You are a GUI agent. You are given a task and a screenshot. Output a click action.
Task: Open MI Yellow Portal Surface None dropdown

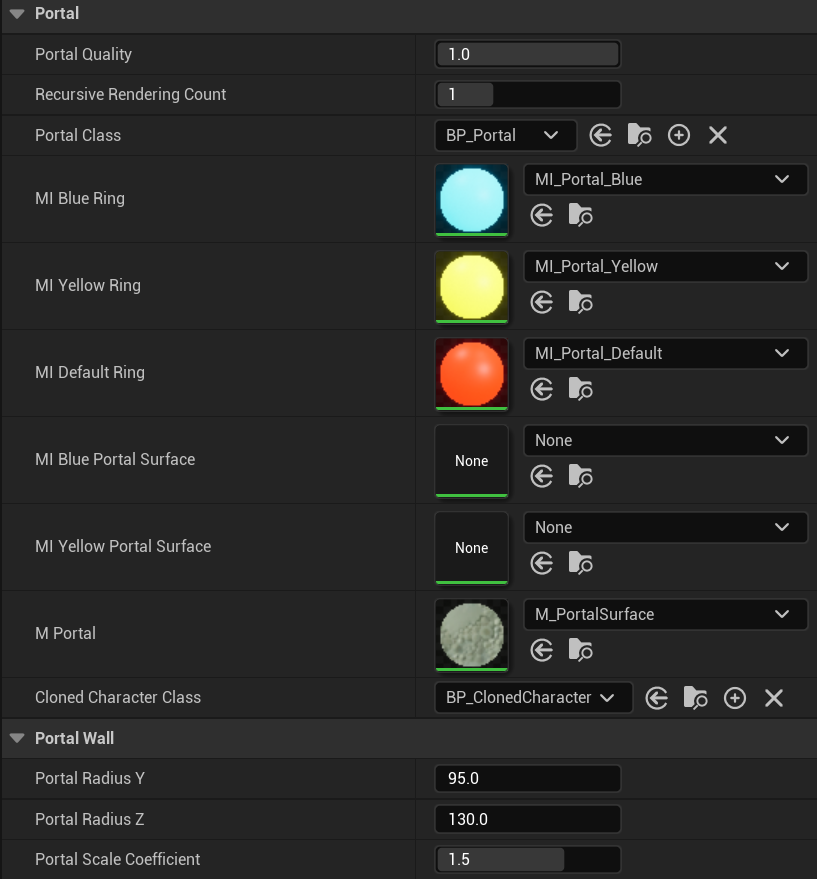click(666, 527)
